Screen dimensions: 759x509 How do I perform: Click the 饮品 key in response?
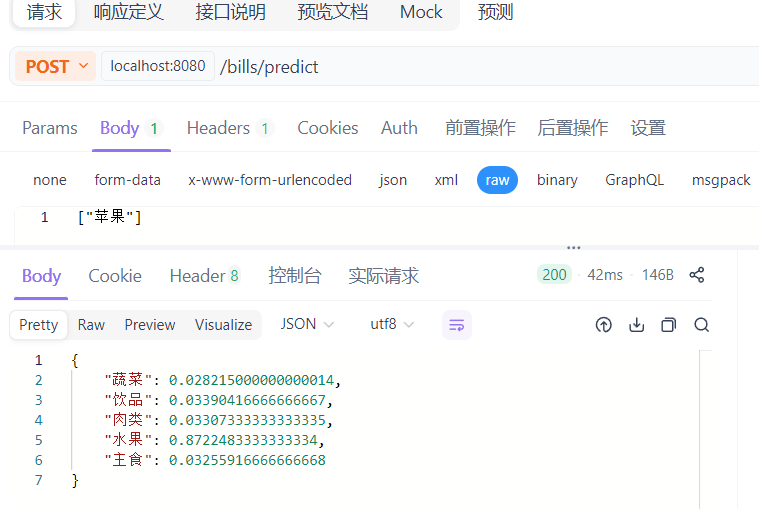[x=128, y=400]
